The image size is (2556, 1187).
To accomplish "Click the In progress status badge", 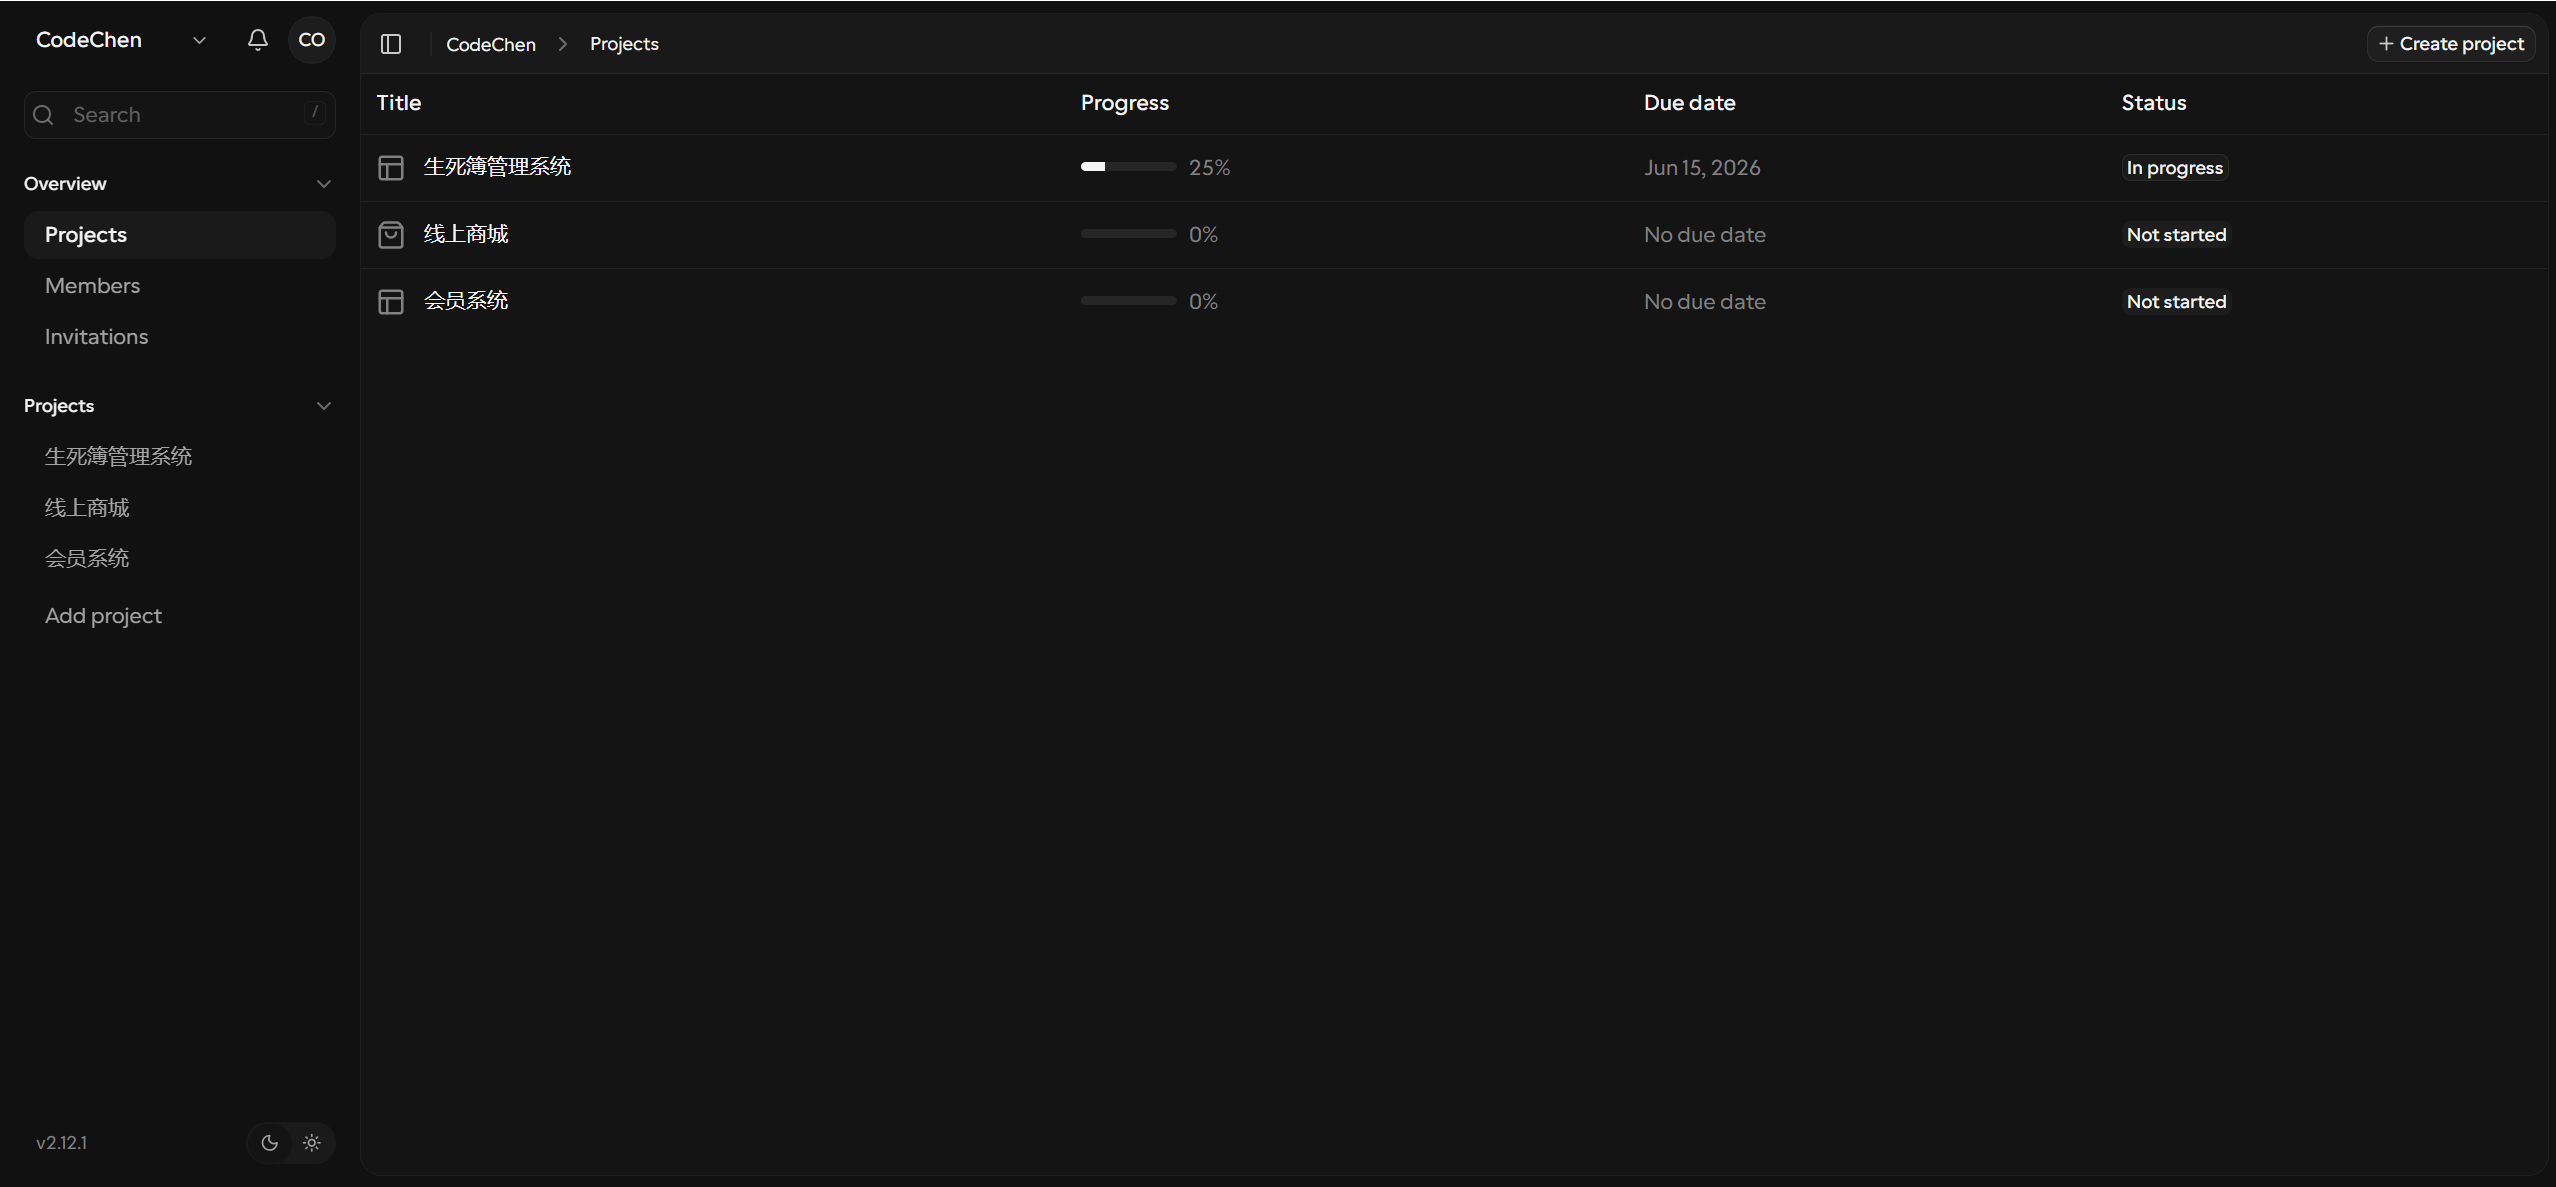I will (x=2175, y=168).
